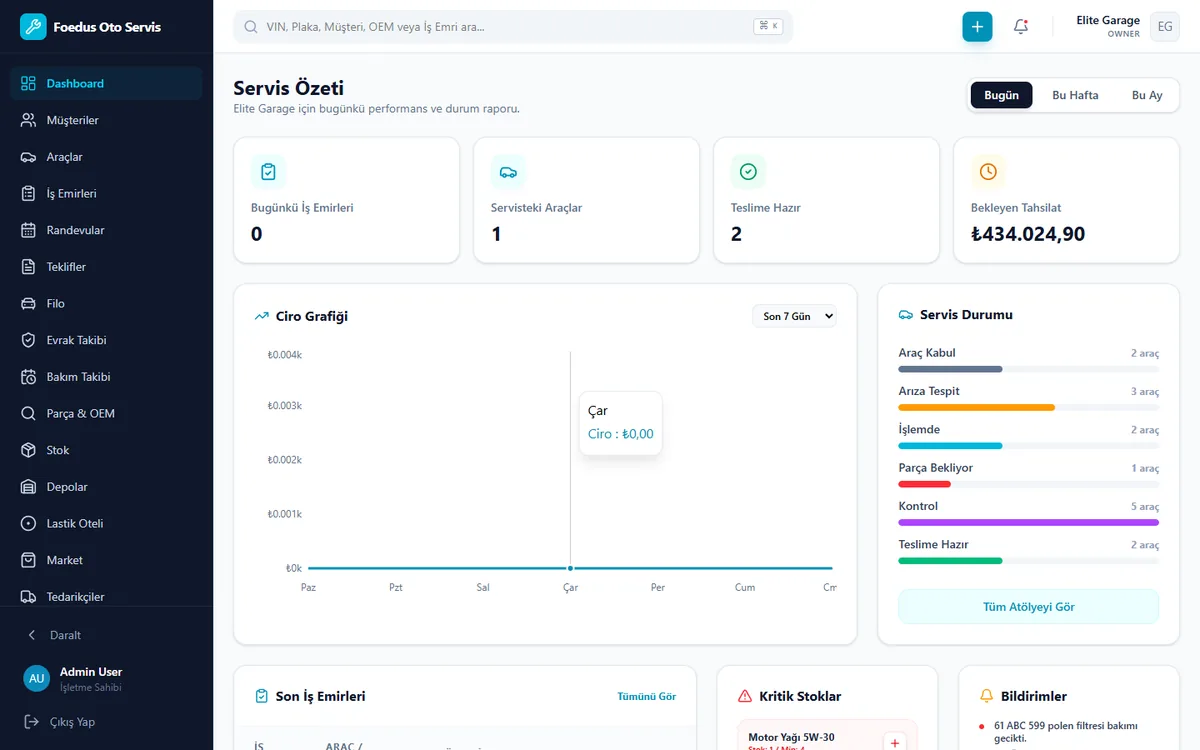Open the Elite Garage account menu
Image resolution: width=1200 pixels, height=750 pixels.
tap(1127, 27)
